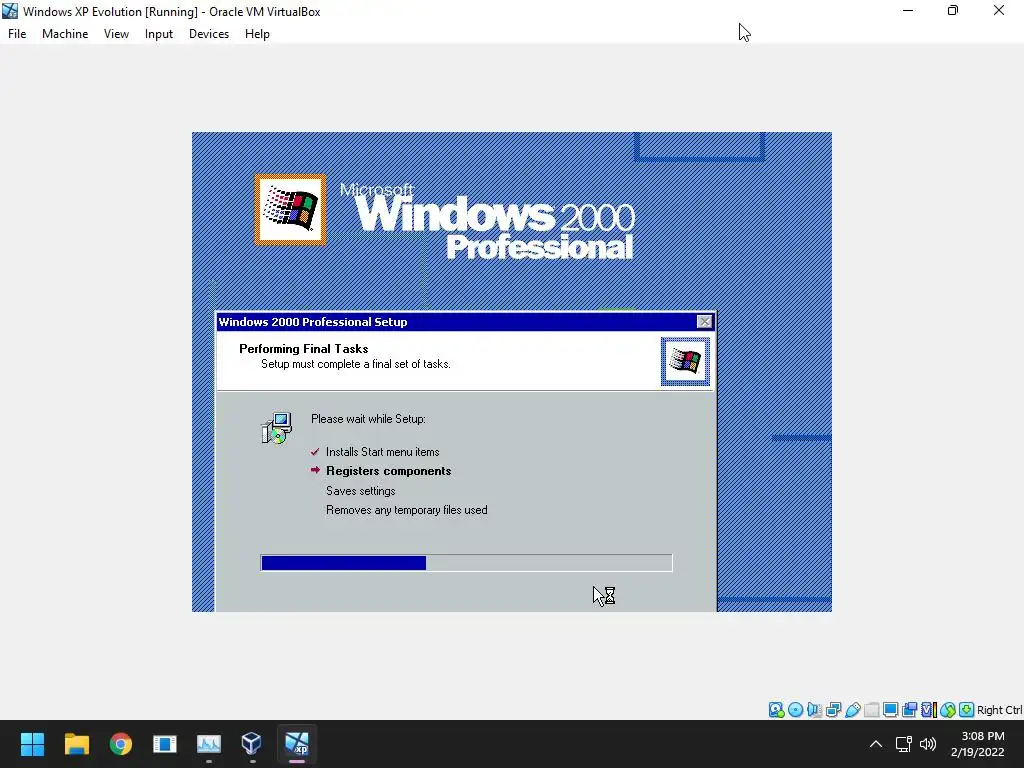Click 'Performing Final Tasks' heading

pos(304,349)
